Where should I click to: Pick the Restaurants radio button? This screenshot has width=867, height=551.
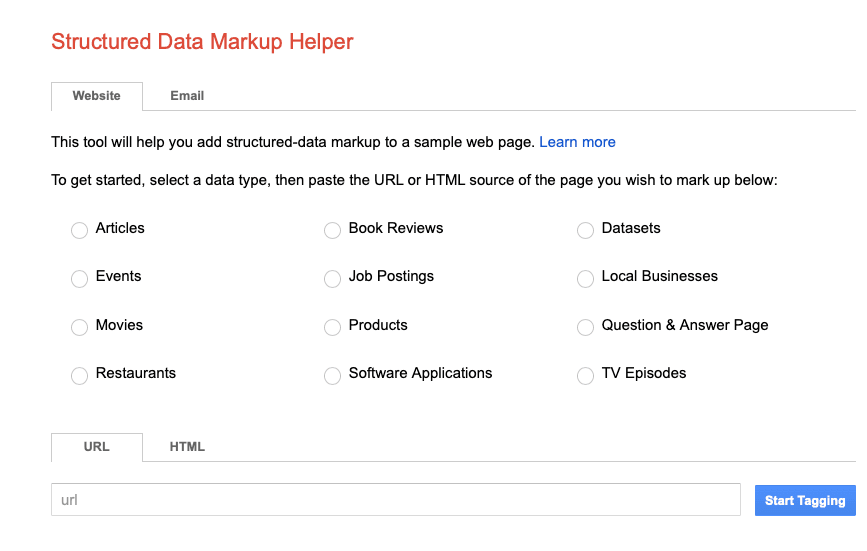tap(80, 376)
